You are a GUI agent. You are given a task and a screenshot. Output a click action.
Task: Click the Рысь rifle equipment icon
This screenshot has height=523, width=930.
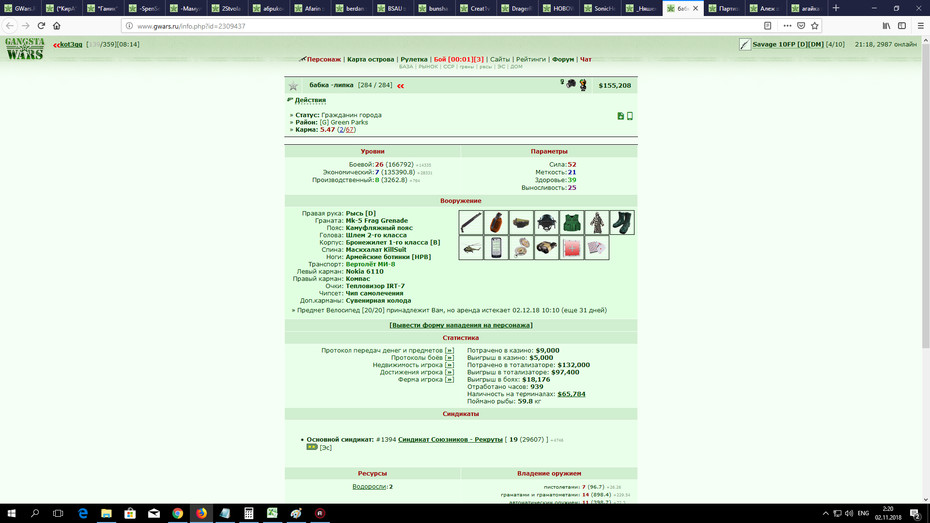click(471, 222)
